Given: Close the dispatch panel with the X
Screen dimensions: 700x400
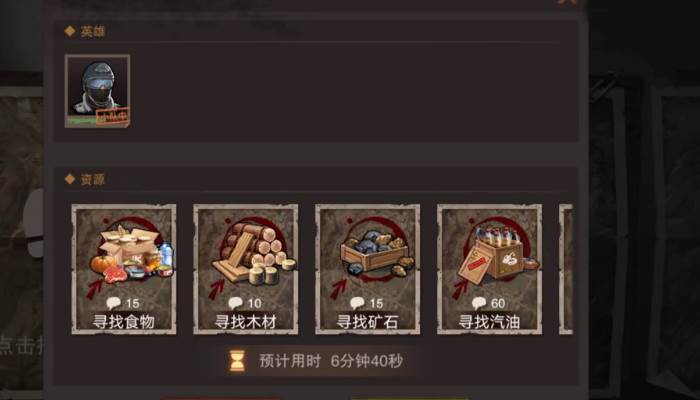Looking at the screenshot, I should pos(567,2).
